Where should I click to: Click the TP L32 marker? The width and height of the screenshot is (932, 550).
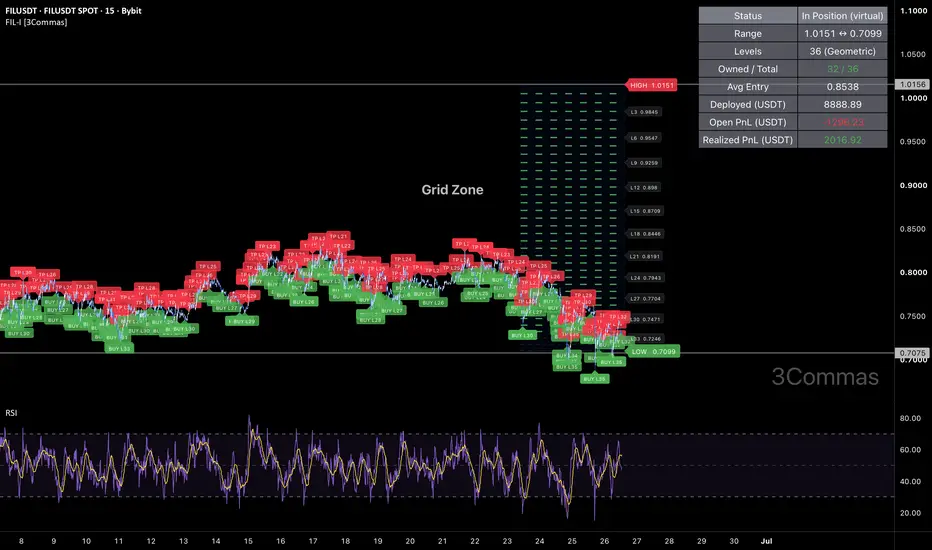pos(617,317)
